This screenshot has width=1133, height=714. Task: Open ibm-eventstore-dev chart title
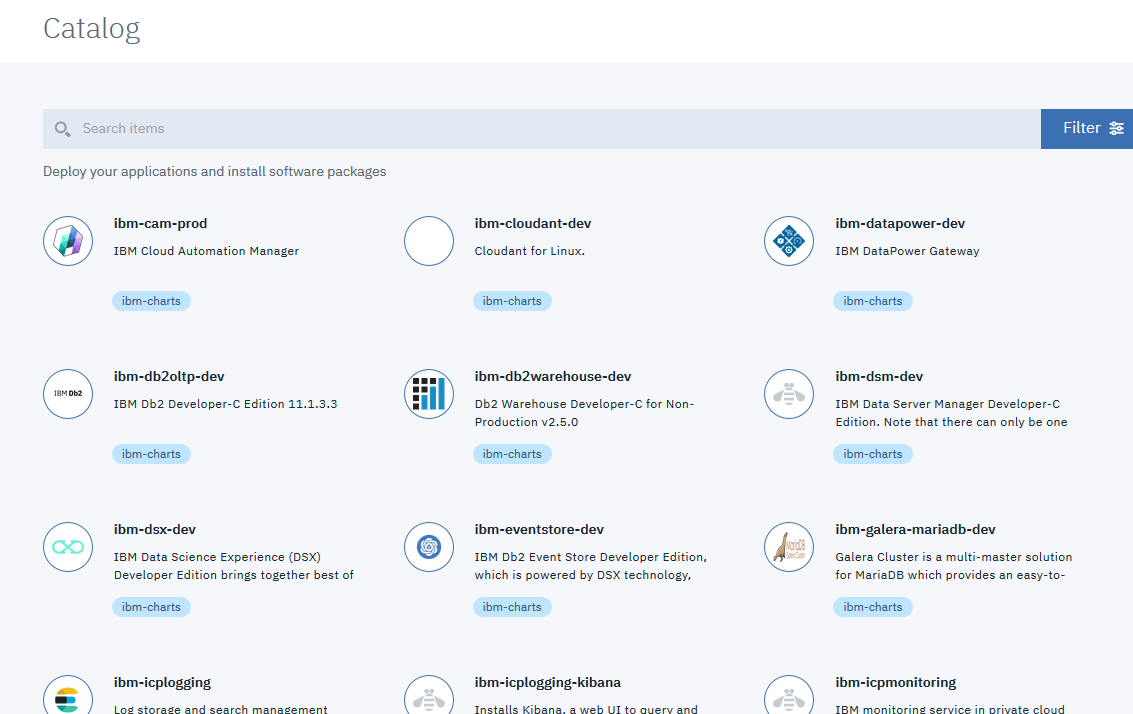coord(539,530)
